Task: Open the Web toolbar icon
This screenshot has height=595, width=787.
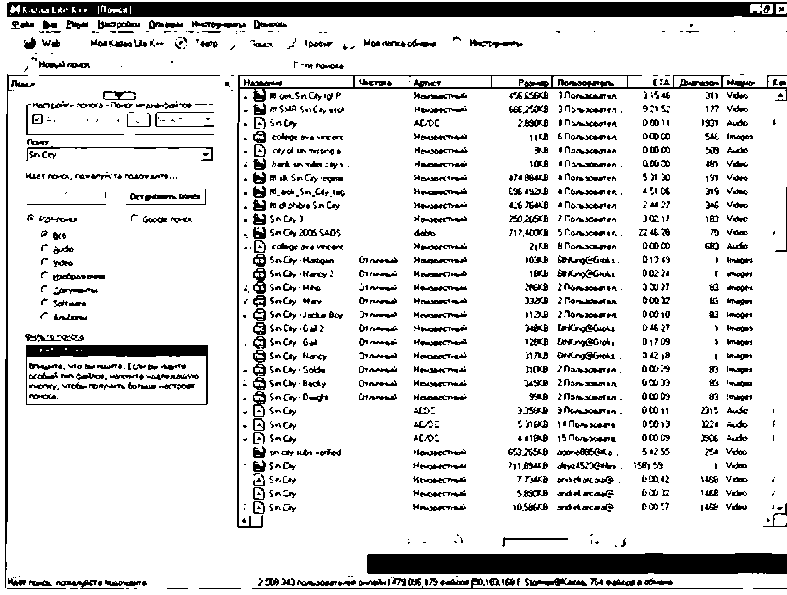Action: [30, 44]
